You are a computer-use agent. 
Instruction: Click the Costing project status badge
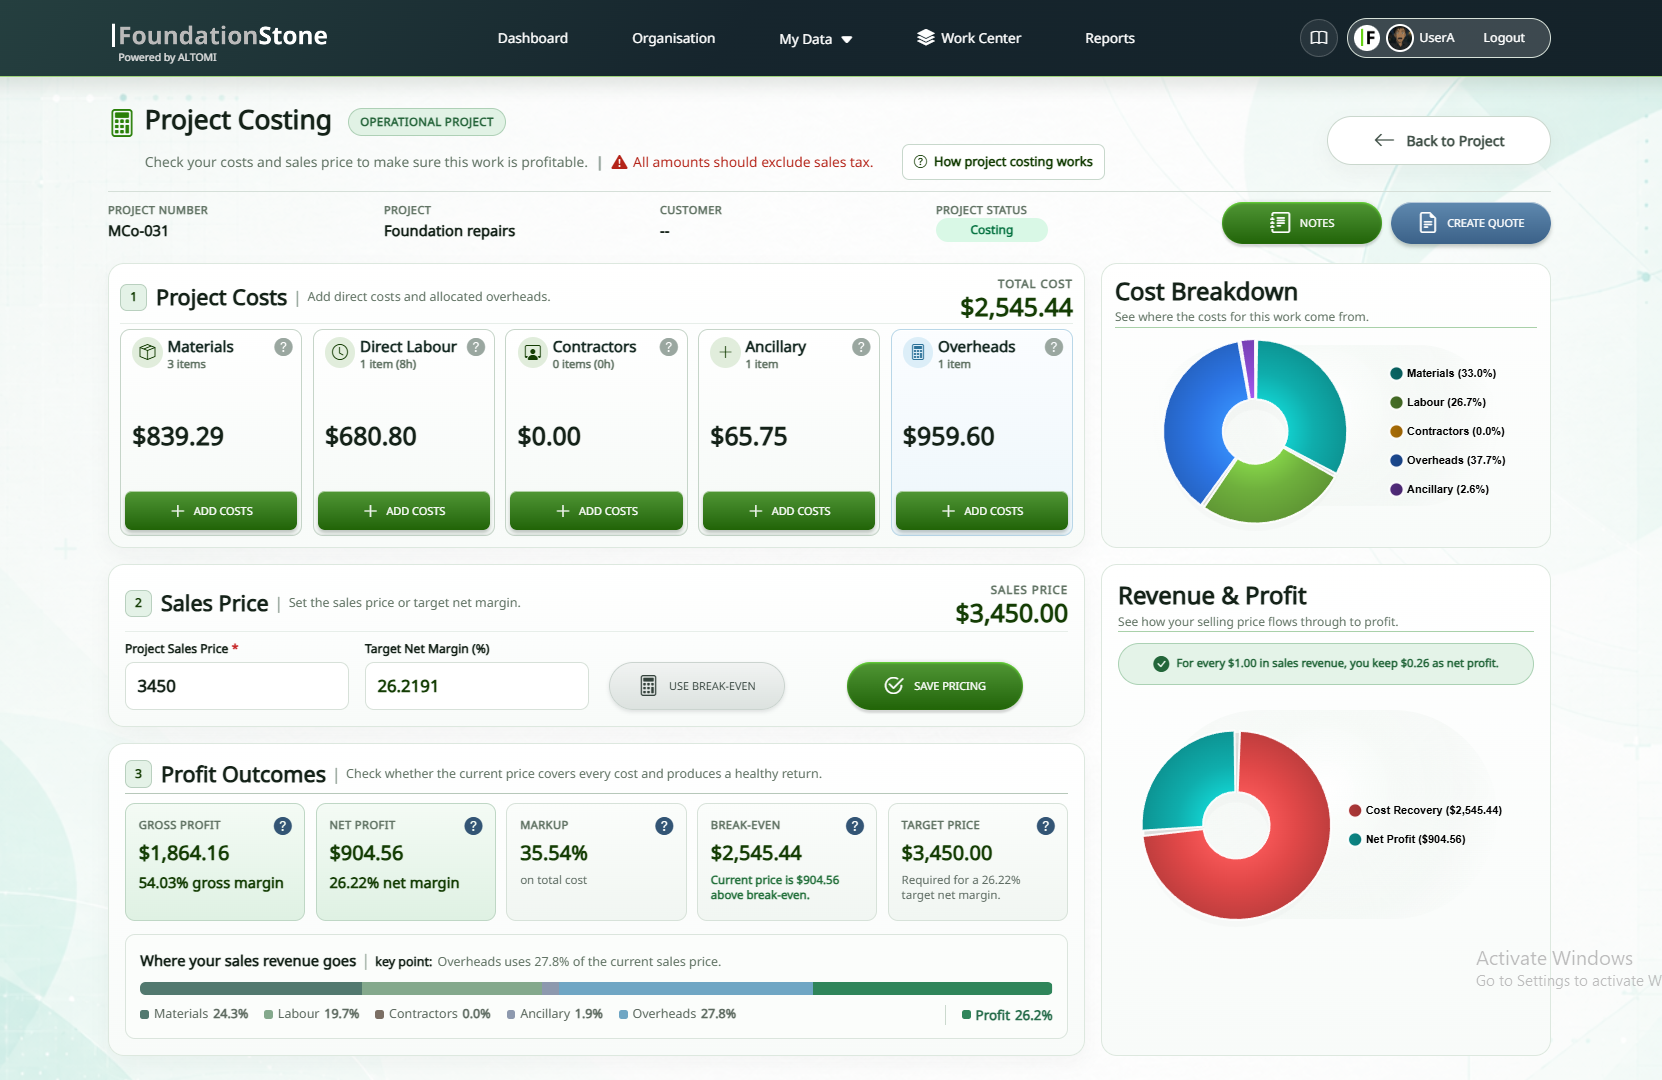[992, 230]
